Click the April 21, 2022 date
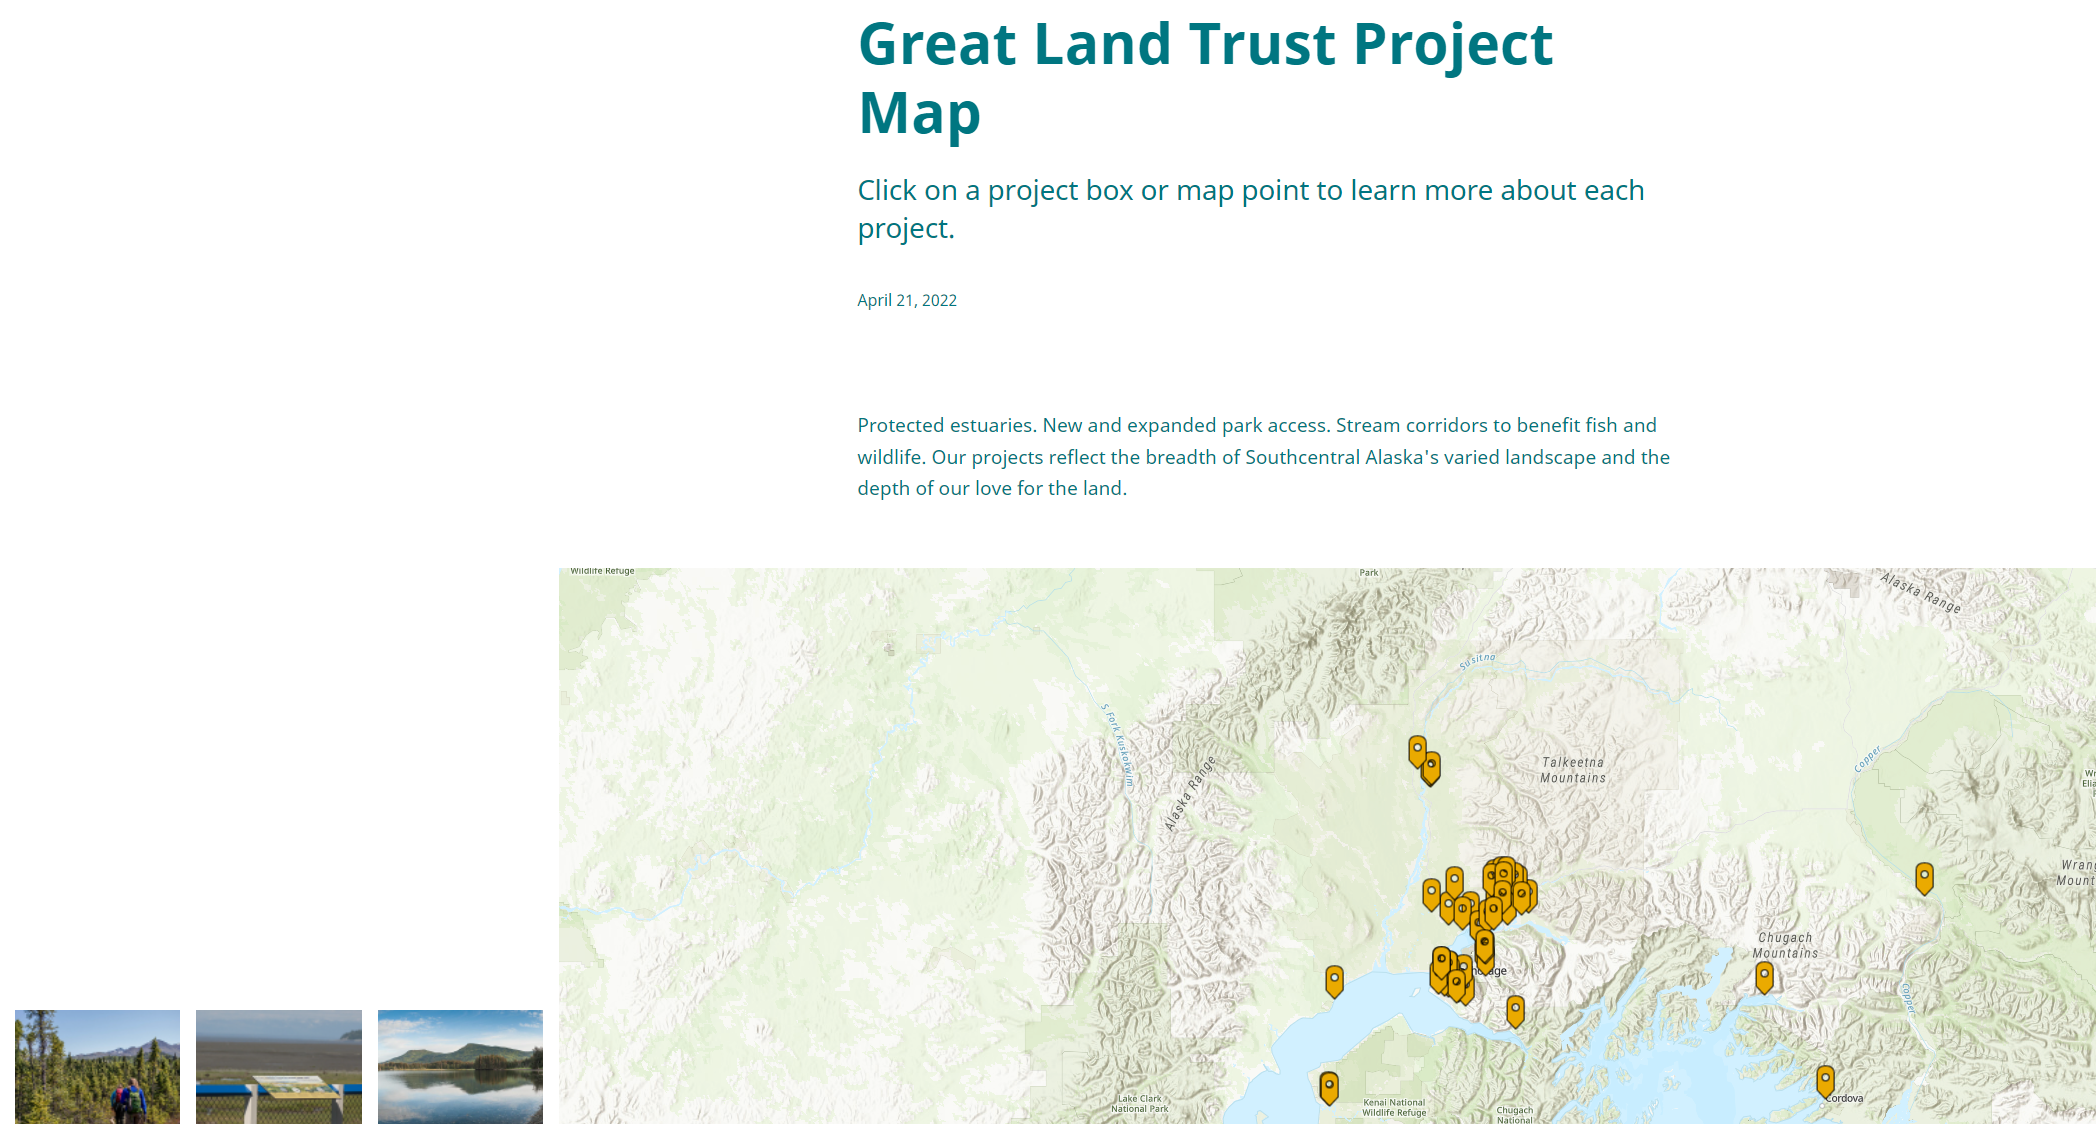The image size is (2096, 1124). 906,300
